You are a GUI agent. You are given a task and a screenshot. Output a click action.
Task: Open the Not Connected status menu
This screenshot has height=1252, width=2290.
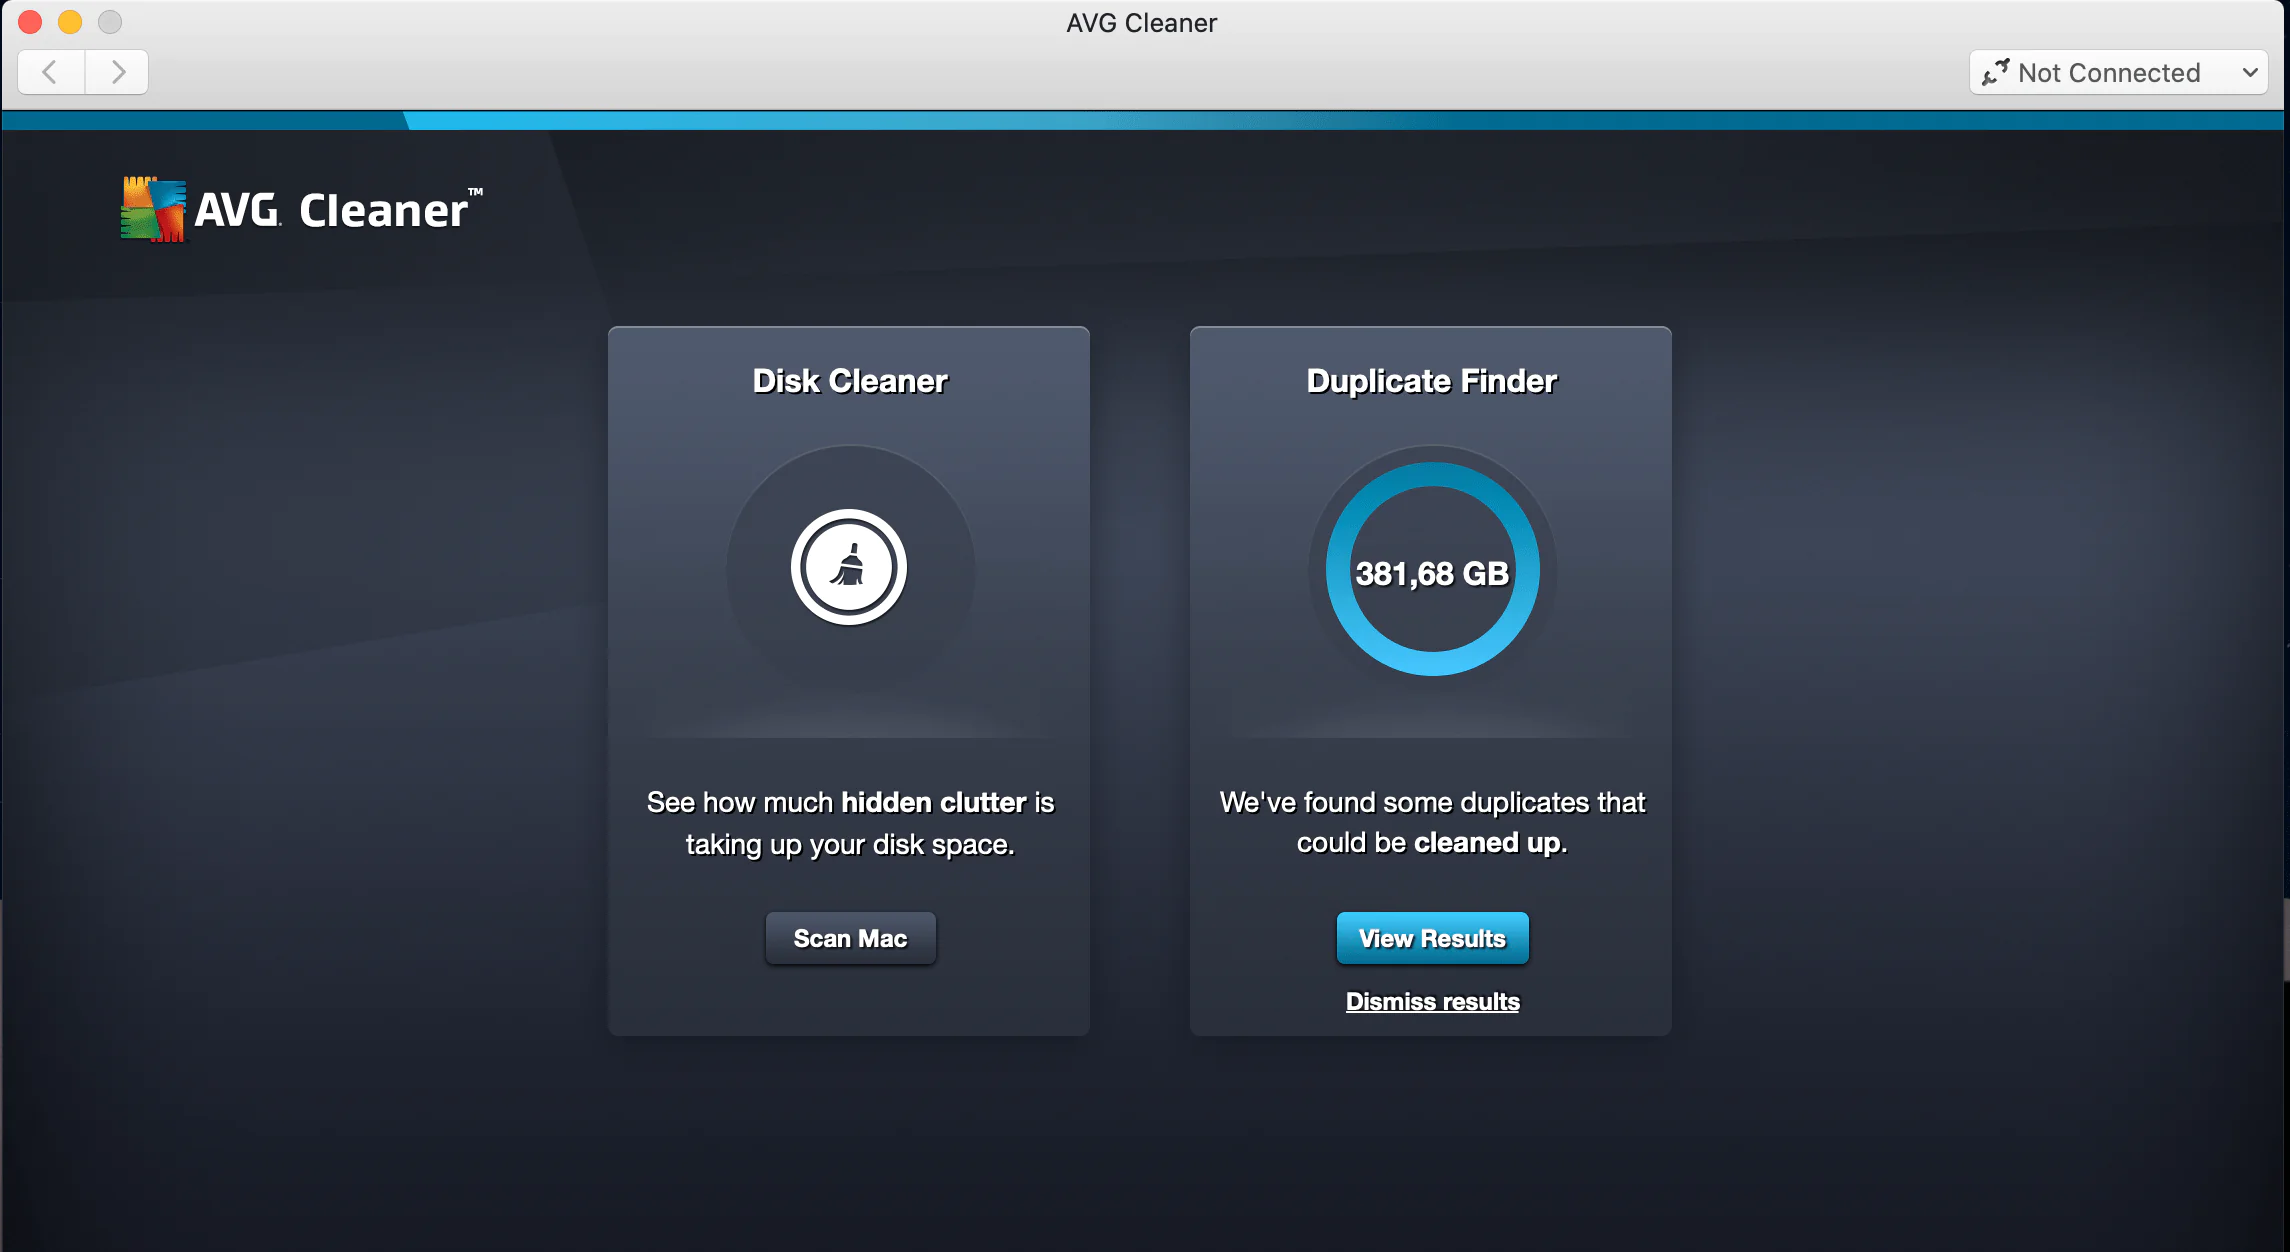pos(2108,73)
